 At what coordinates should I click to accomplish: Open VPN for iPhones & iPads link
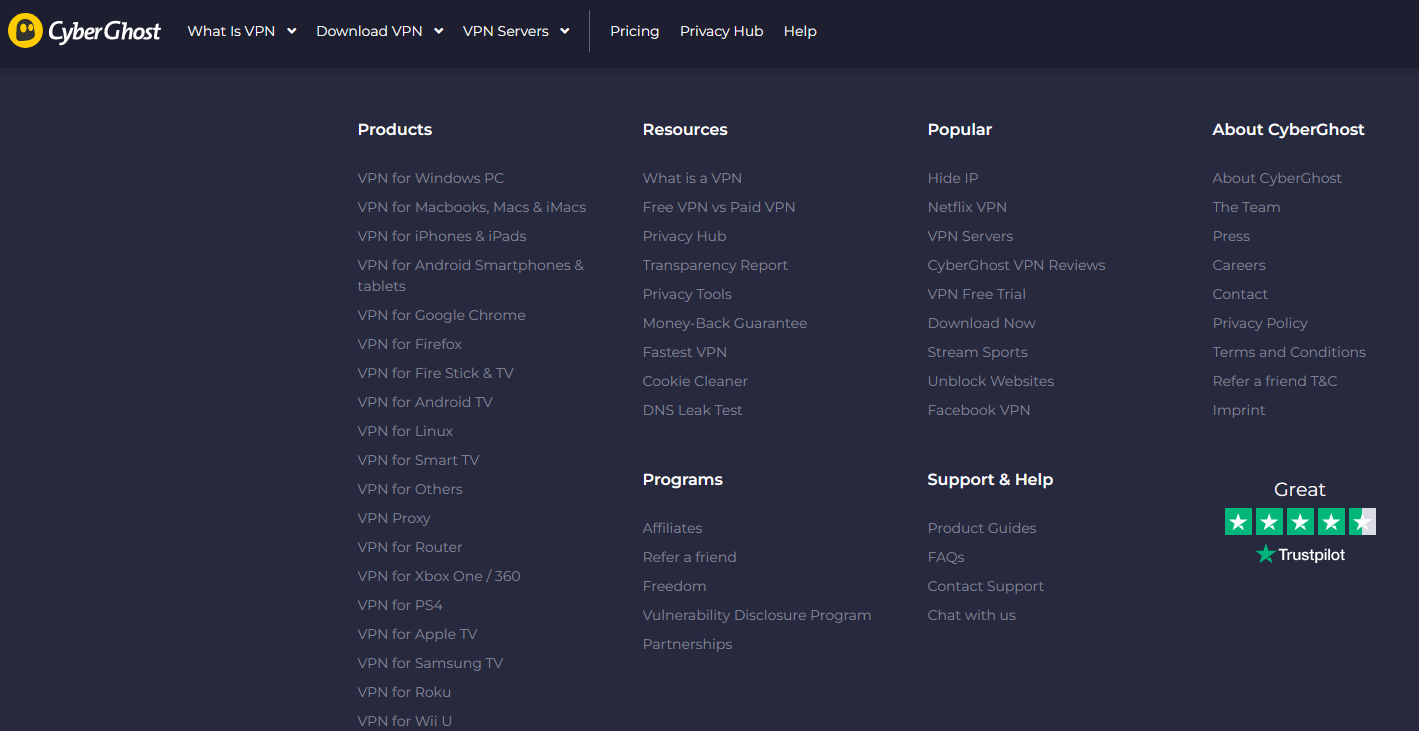click(442, 236)
